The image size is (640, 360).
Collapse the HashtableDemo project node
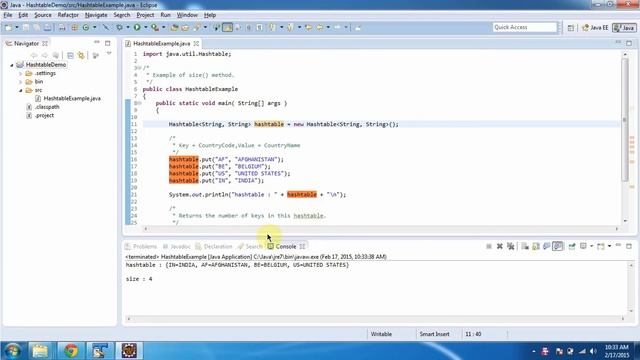(12, 65)
